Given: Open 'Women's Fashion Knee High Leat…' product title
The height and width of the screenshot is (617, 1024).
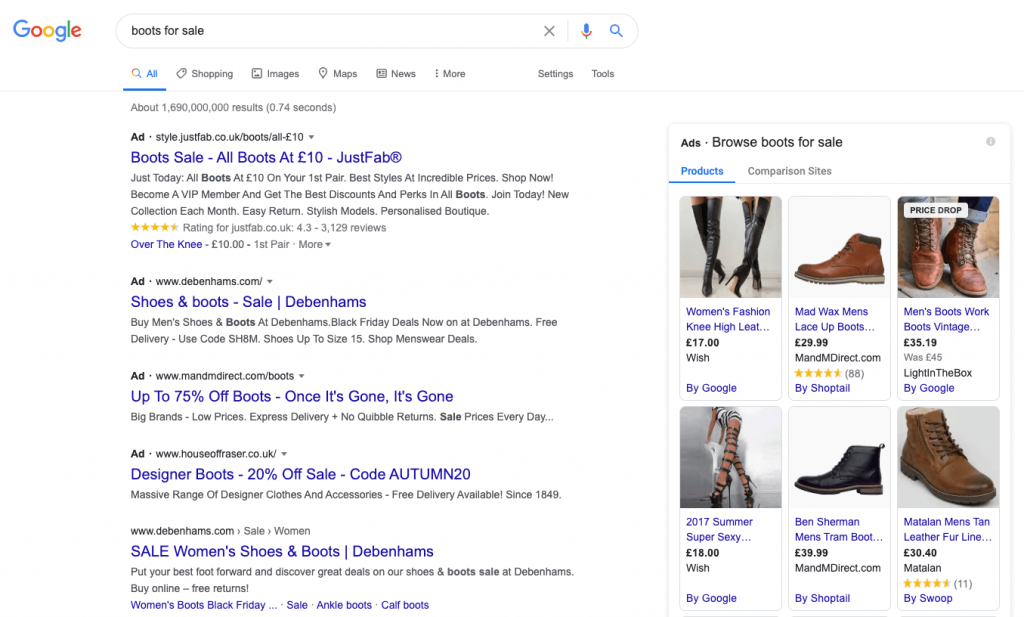Looking at the screenshot, I should pos(728,319).
